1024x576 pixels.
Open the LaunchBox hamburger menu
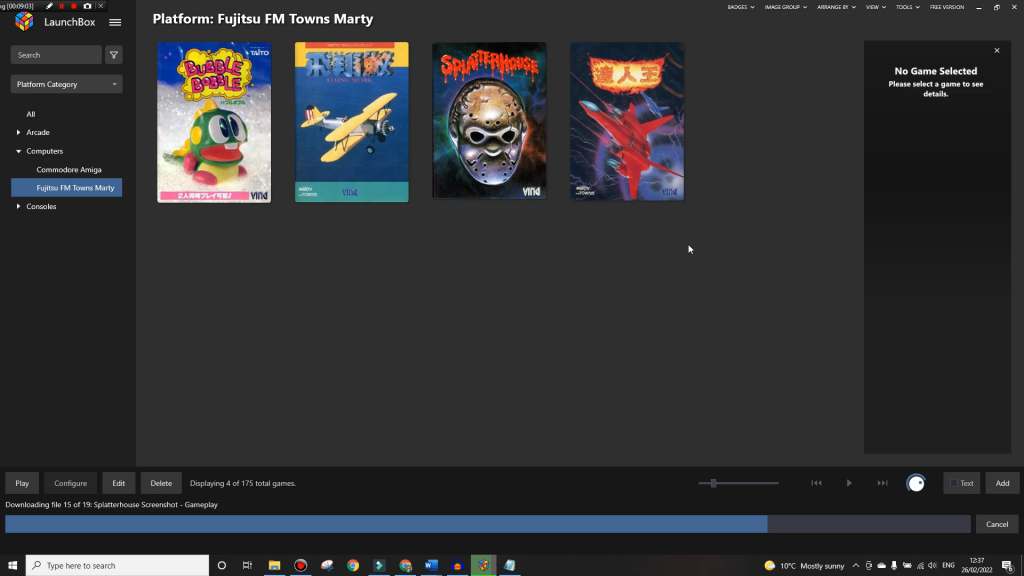115,22
